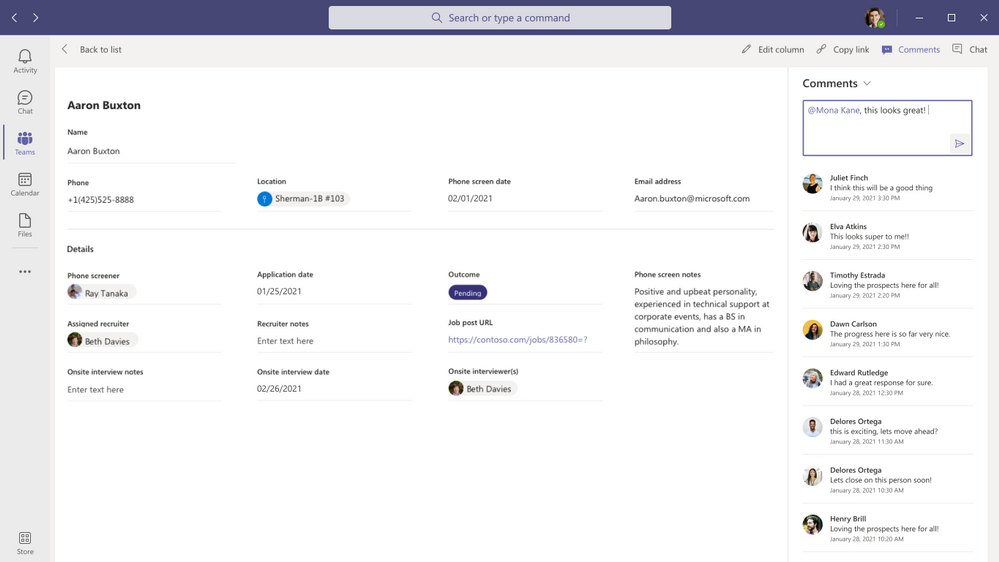Viewport: 999px width, 562px height.
Task: Click the Edit column pencil icon
Action: coord(746,49)
